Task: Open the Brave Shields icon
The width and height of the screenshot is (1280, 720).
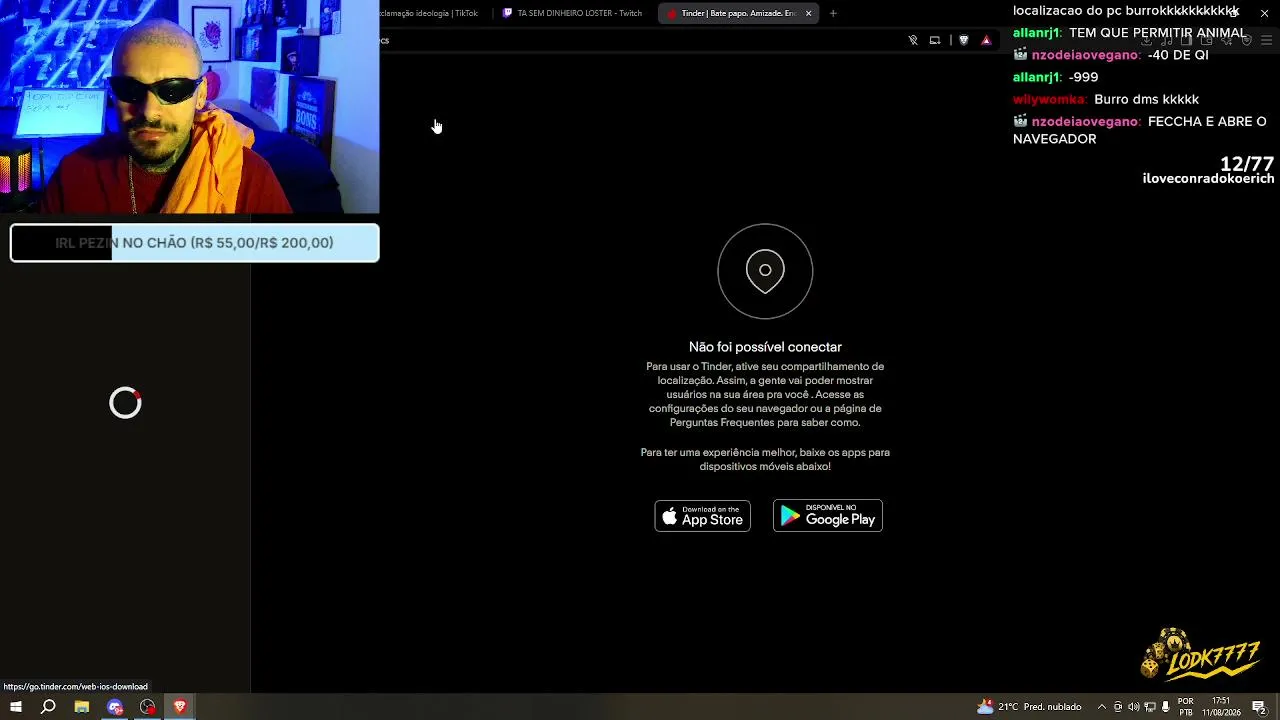Action: point(964,40)
